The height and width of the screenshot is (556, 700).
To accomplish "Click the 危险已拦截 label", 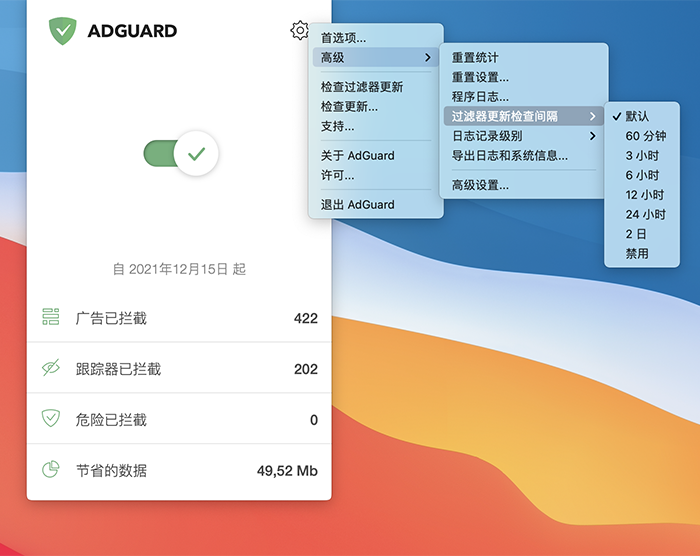I will click(x=111, y=420).
